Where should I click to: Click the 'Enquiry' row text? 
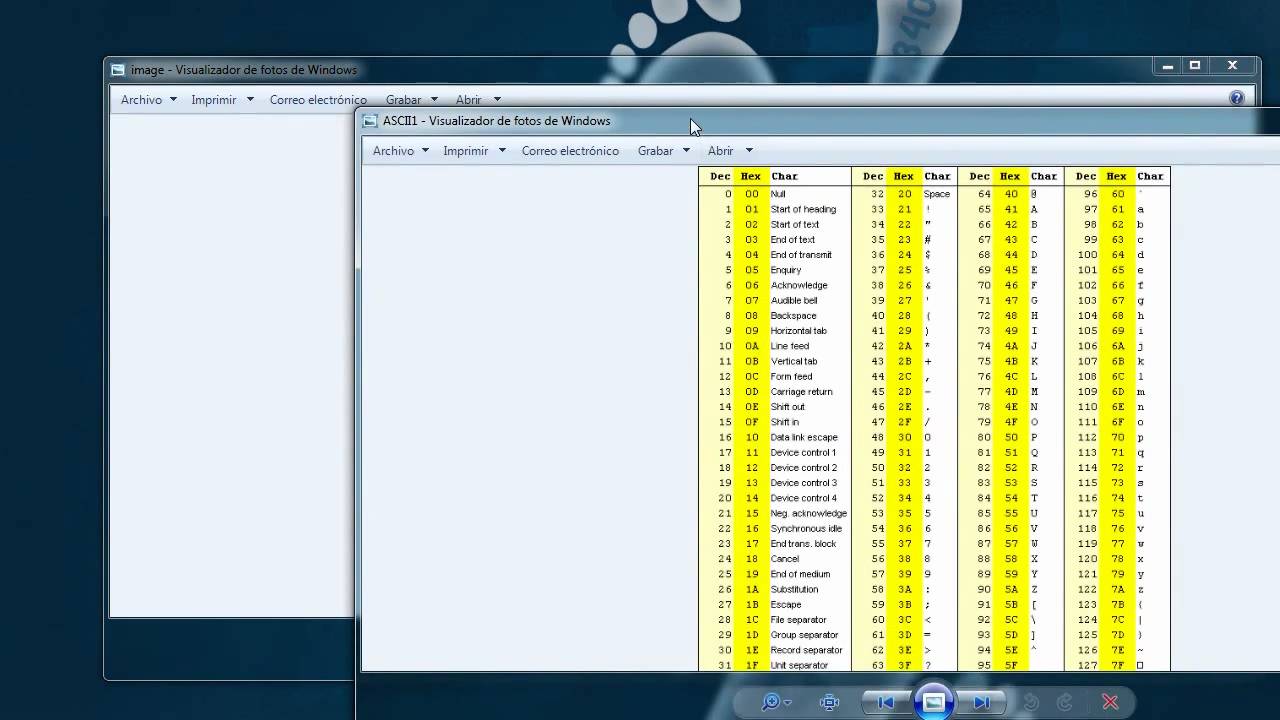click(786, 270)
